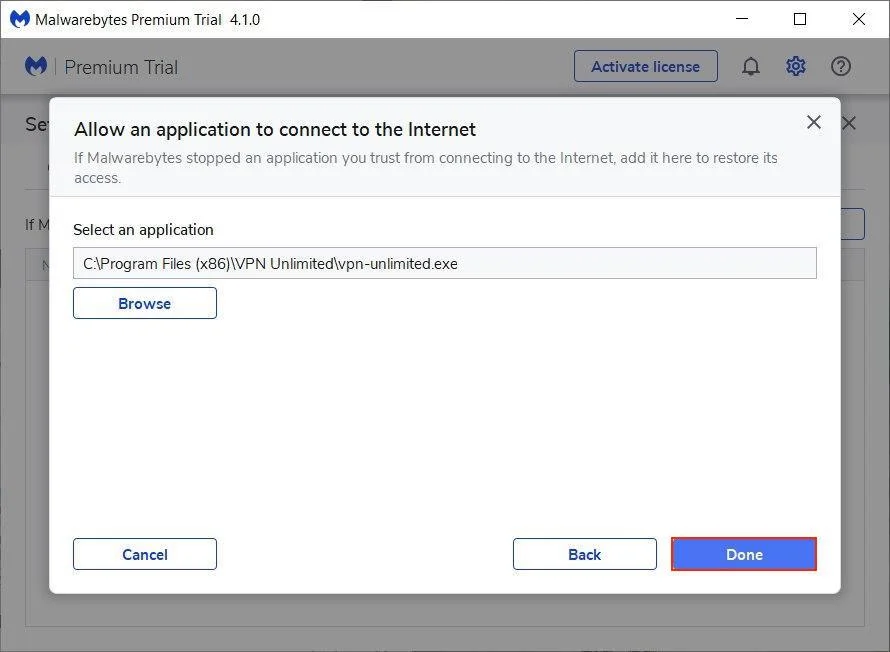890x652 pixels.
Task: Maximize the Malwarebytes window
Action: click(800, 19)
